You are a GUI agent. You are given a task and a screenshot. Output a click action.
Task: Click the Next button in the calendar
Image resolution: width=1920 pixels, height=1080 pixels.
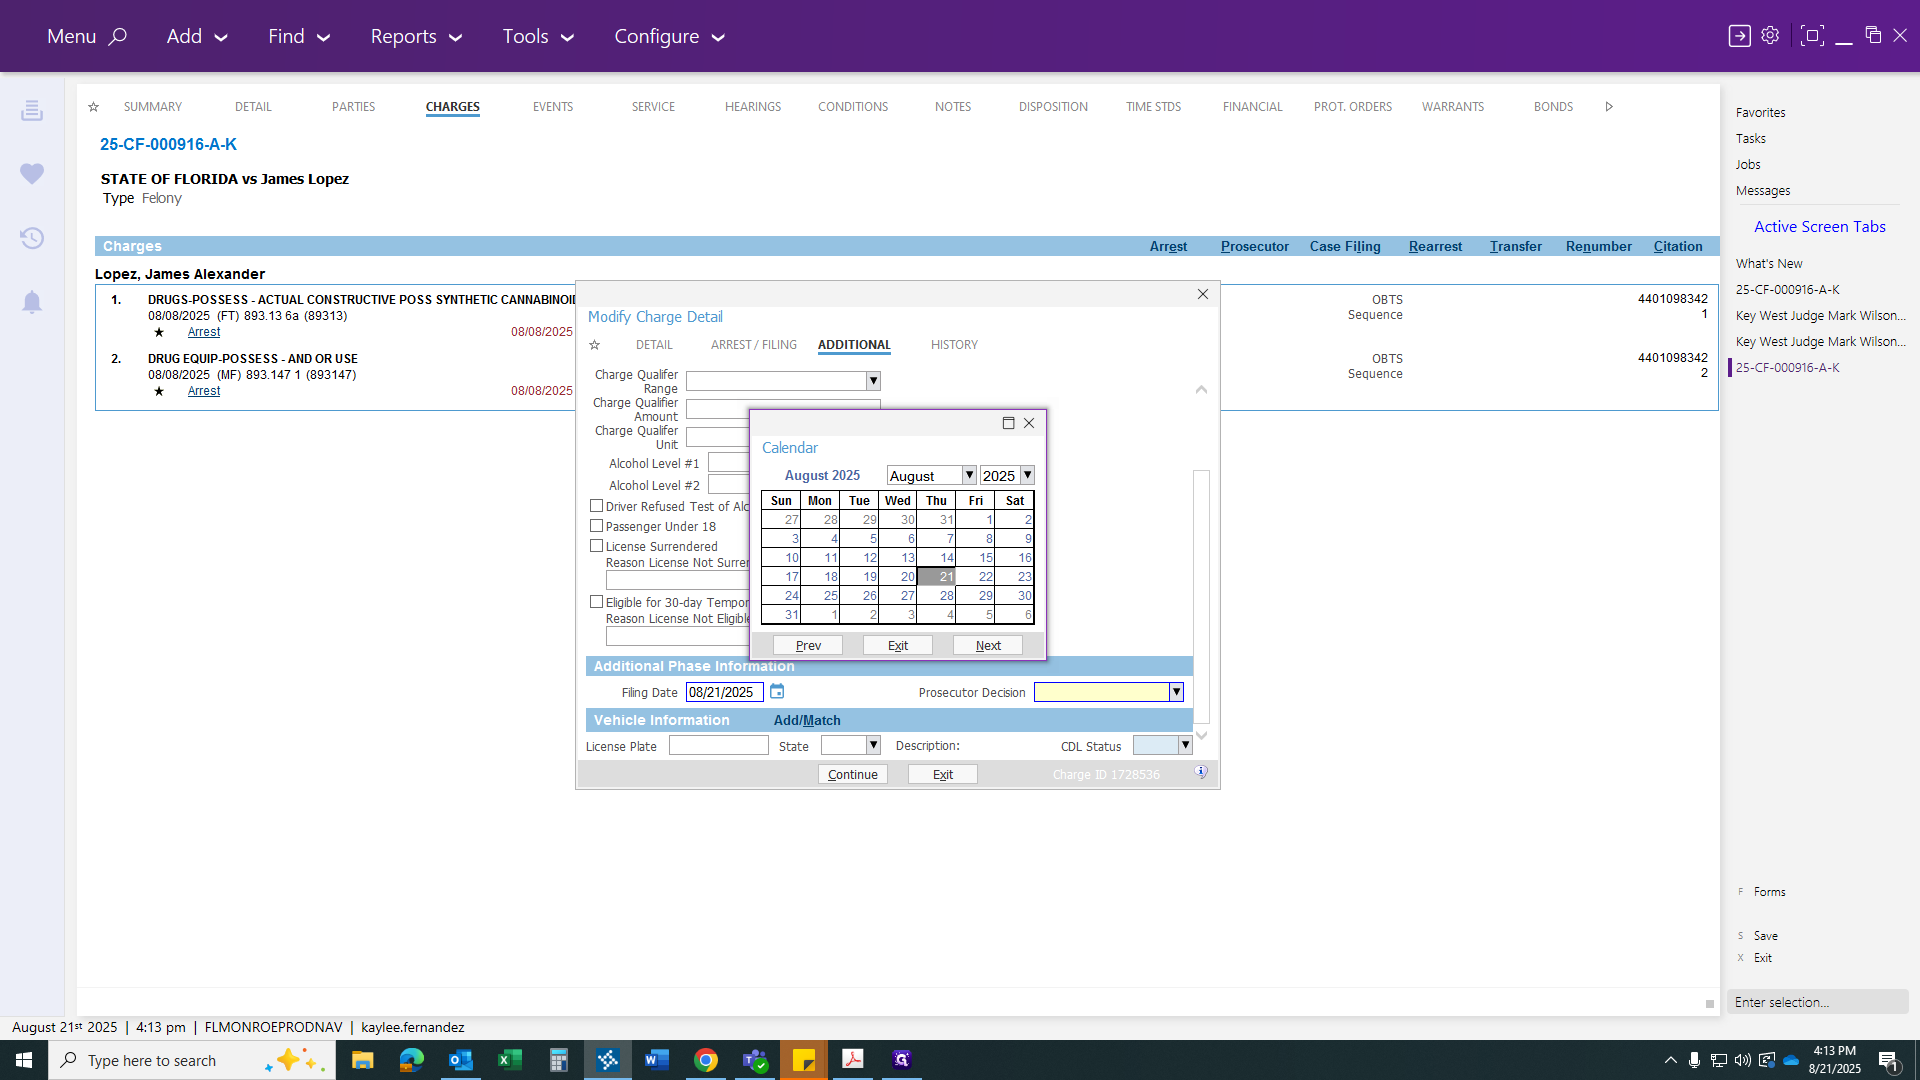click(988, 645)
